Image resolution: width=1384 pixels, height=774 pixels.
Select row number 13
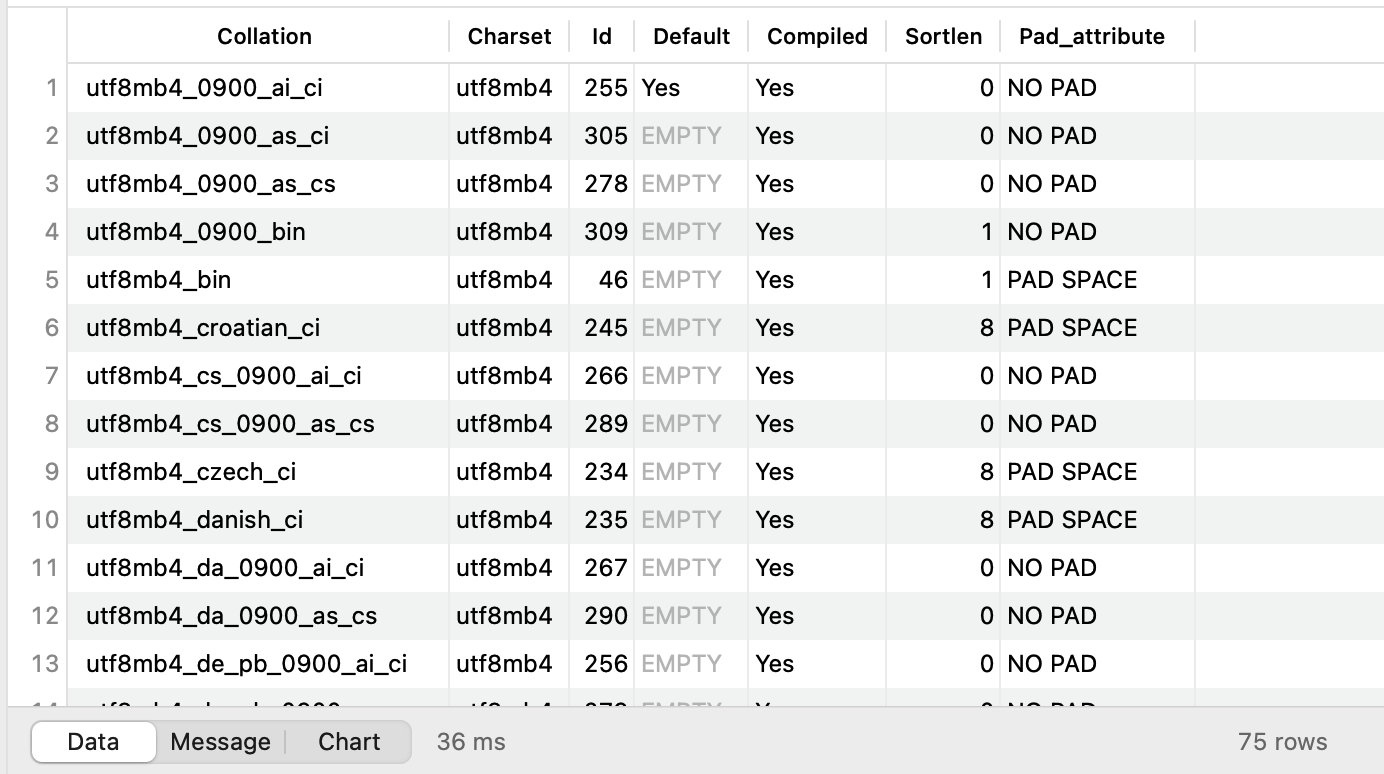[45, 664]
